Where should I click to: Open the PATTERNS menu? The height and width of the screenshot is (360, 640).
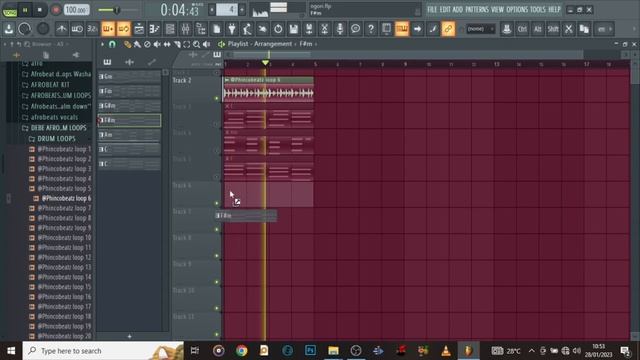(477, 9)
